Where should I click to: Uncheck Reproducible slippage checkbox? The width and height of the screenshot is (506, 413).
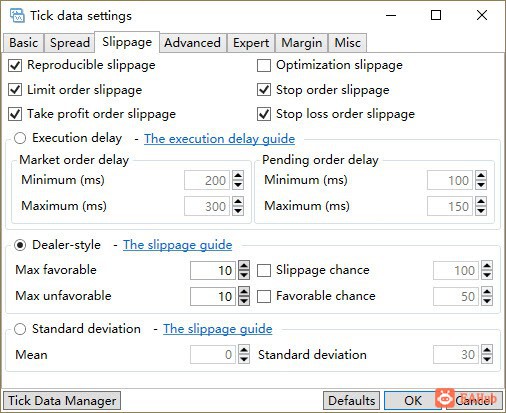tap(15, 65)
